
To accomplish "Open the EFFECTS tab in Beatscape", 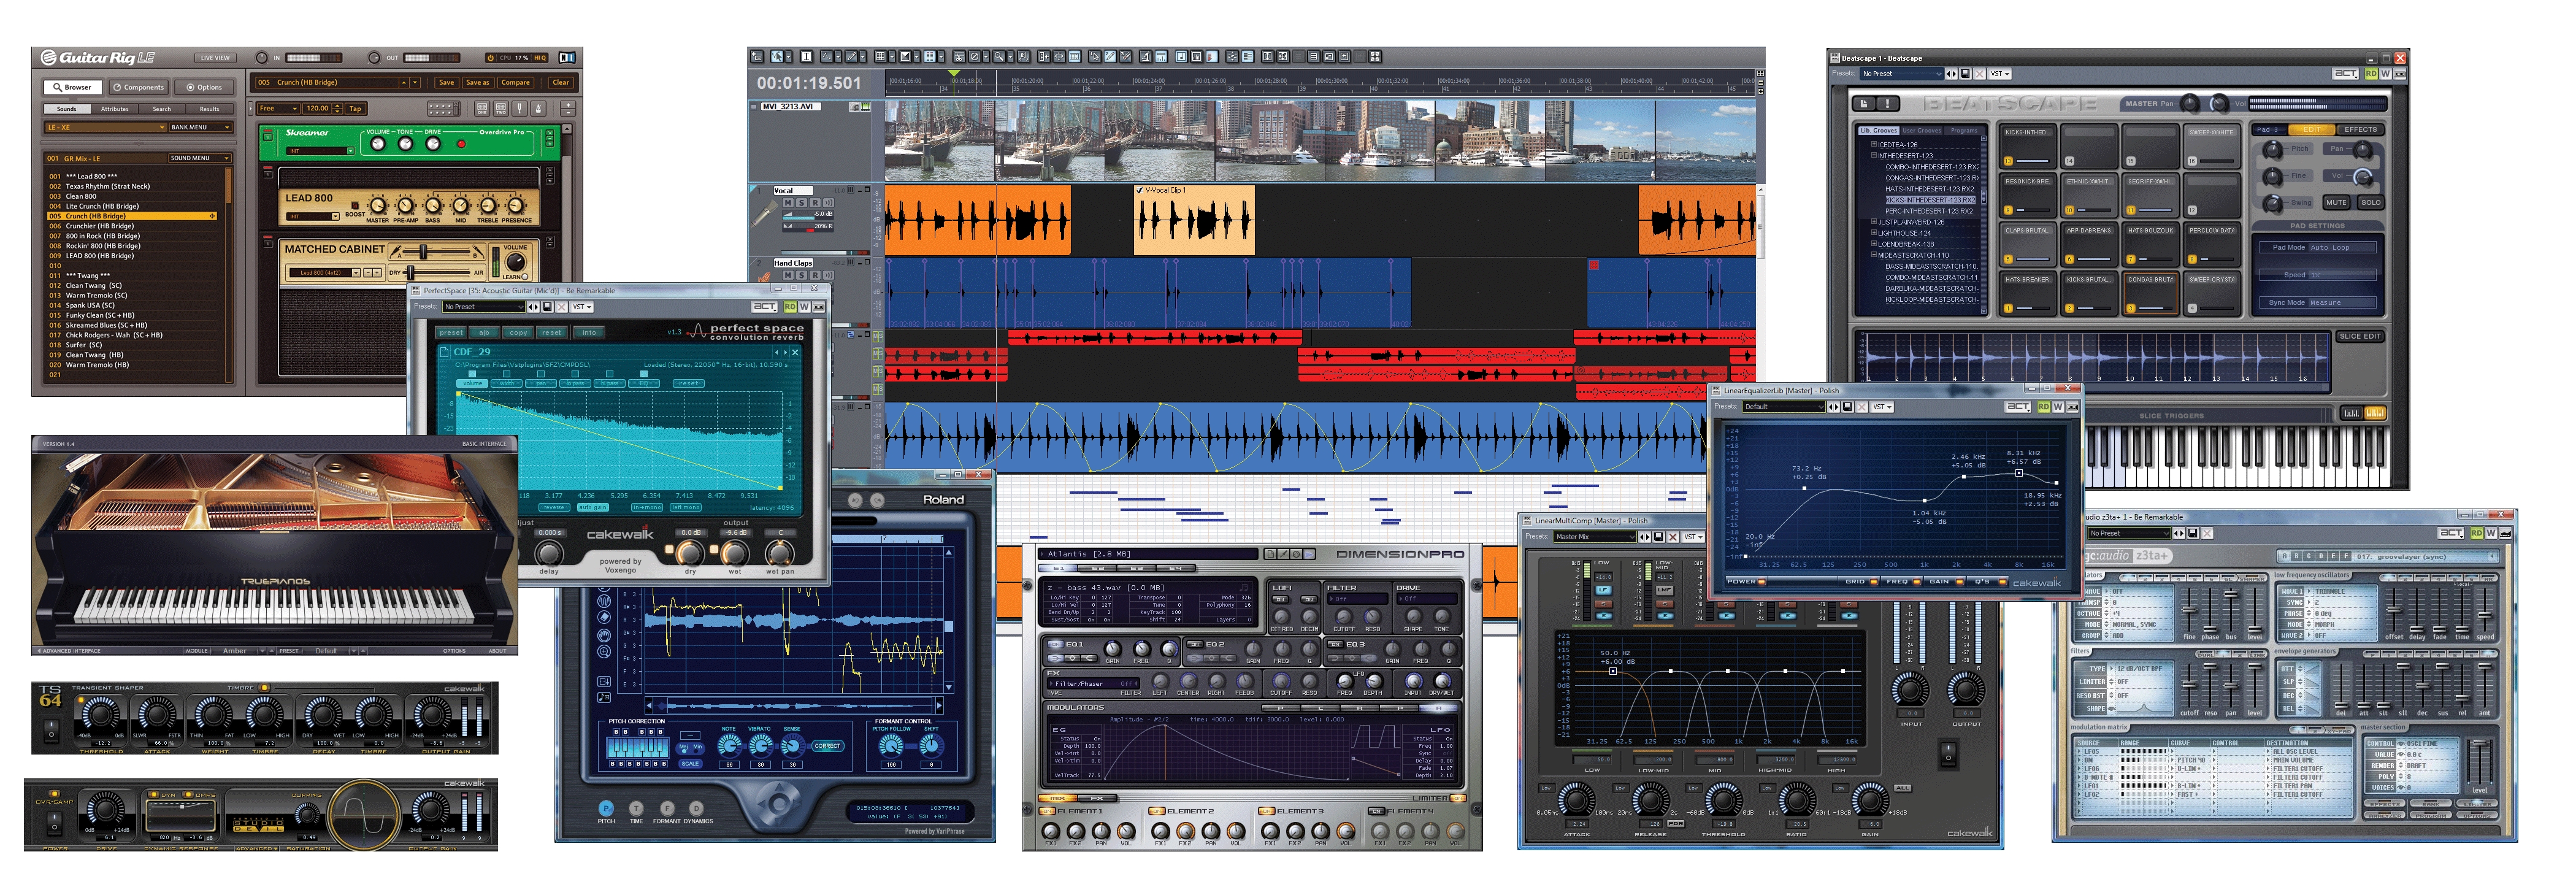I will 2361,130.
